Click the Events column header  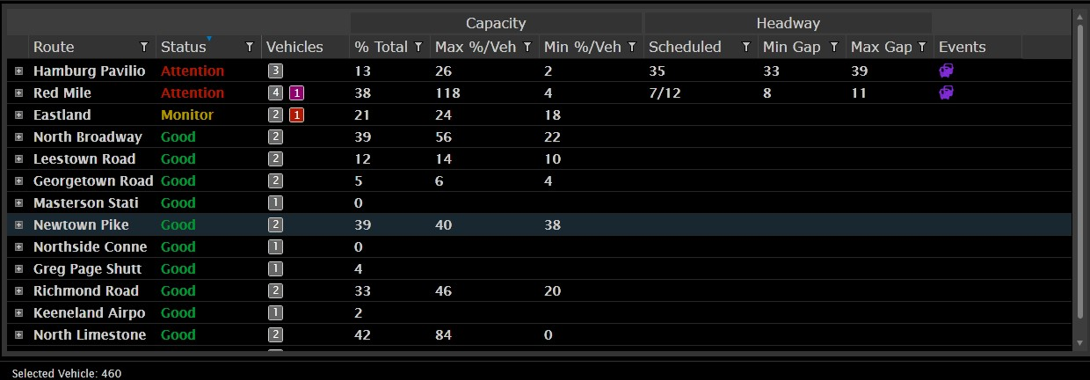[x=962, y=47]
